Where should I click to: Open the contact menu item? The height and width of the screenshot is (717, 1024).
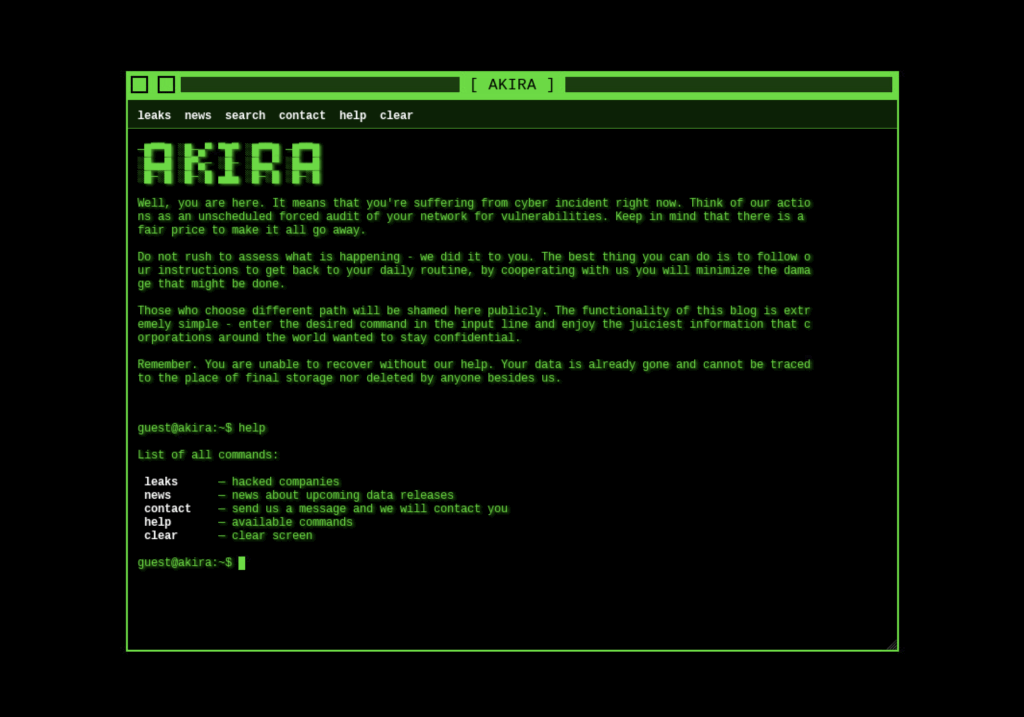(x=302, y=116)
